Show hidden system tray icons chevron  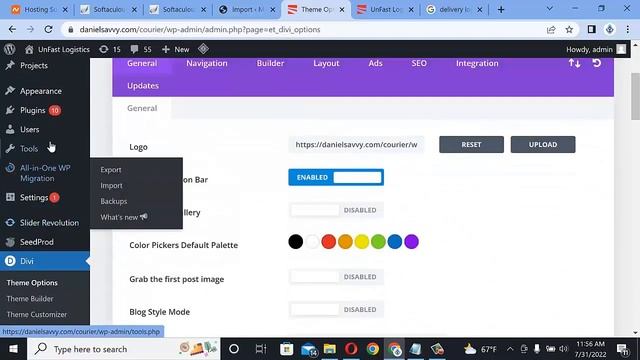tap(510, 349)
